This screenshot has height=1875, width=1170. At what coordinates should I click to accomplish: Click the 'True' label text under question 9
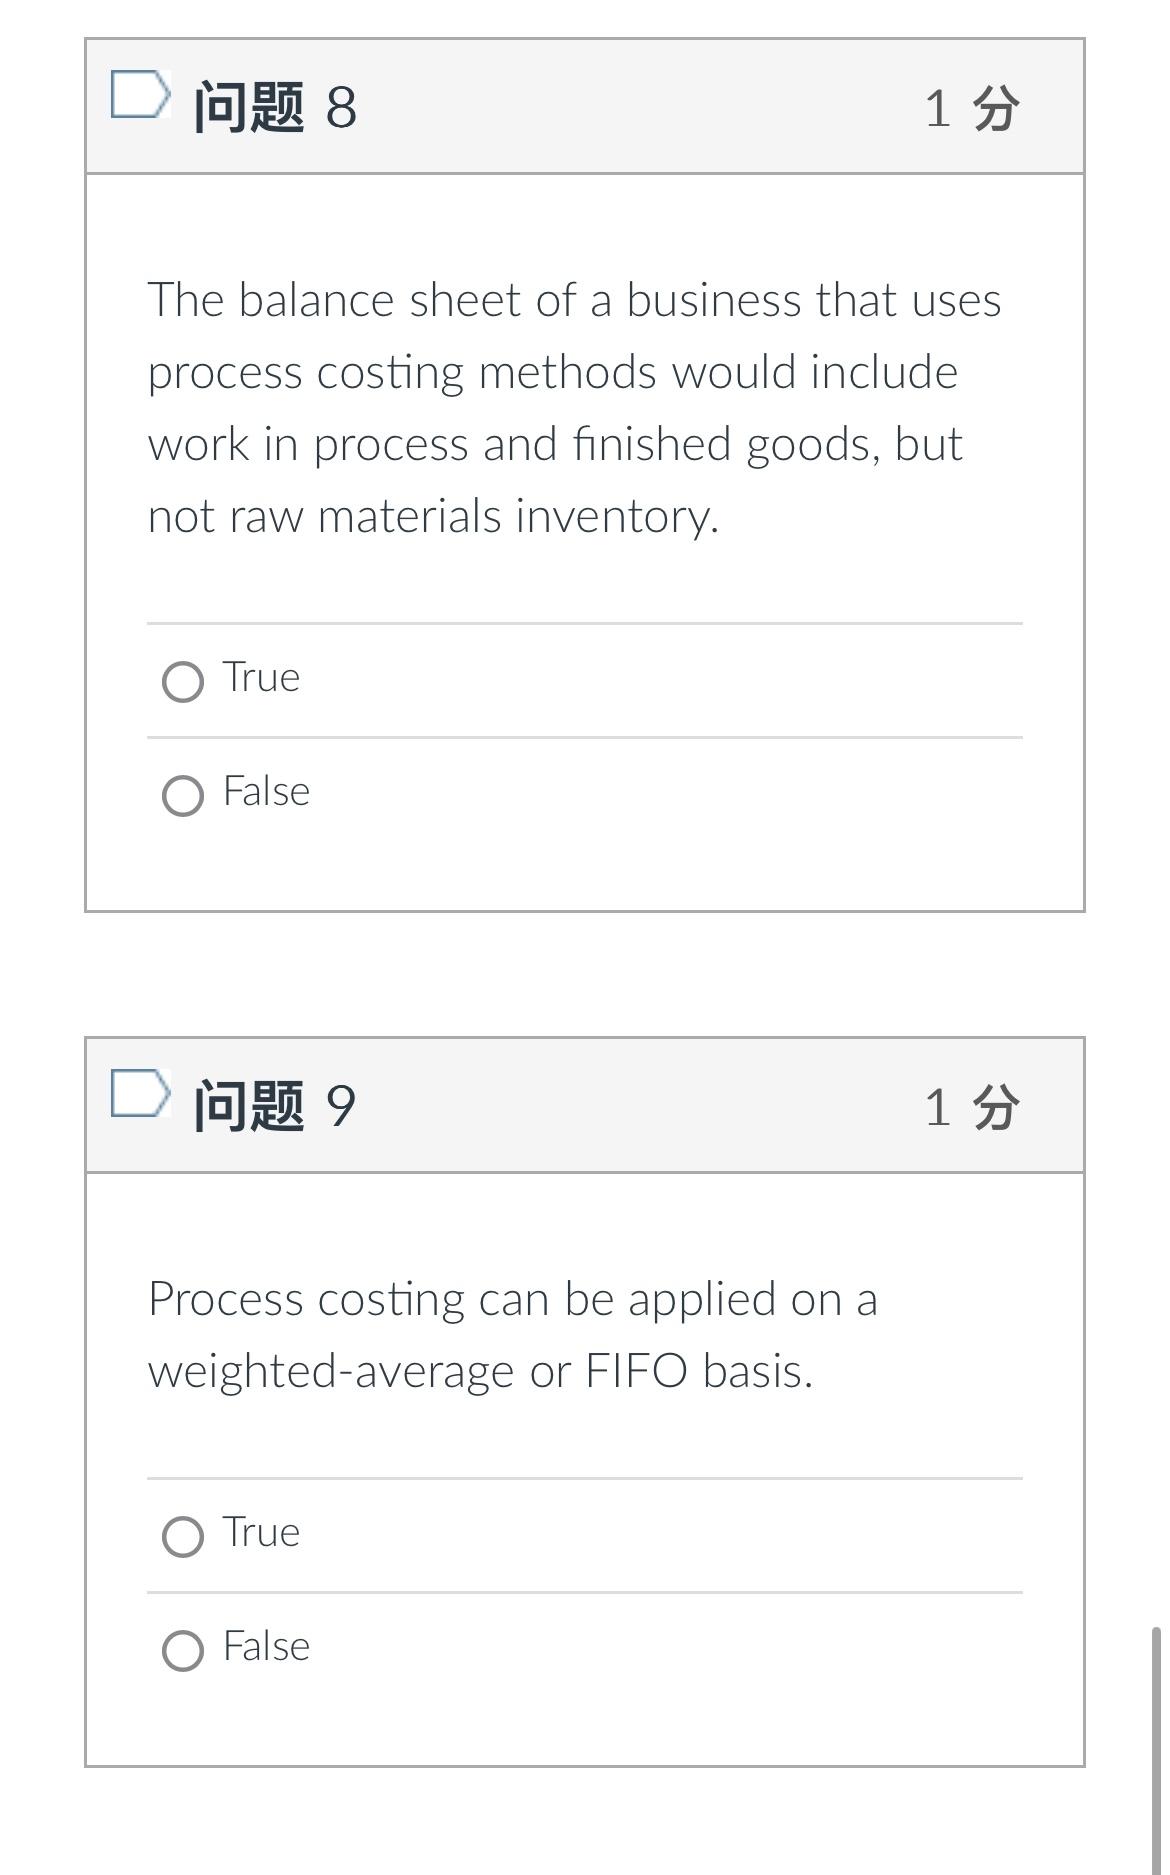pyautogui.click(x=261, y=1531)
